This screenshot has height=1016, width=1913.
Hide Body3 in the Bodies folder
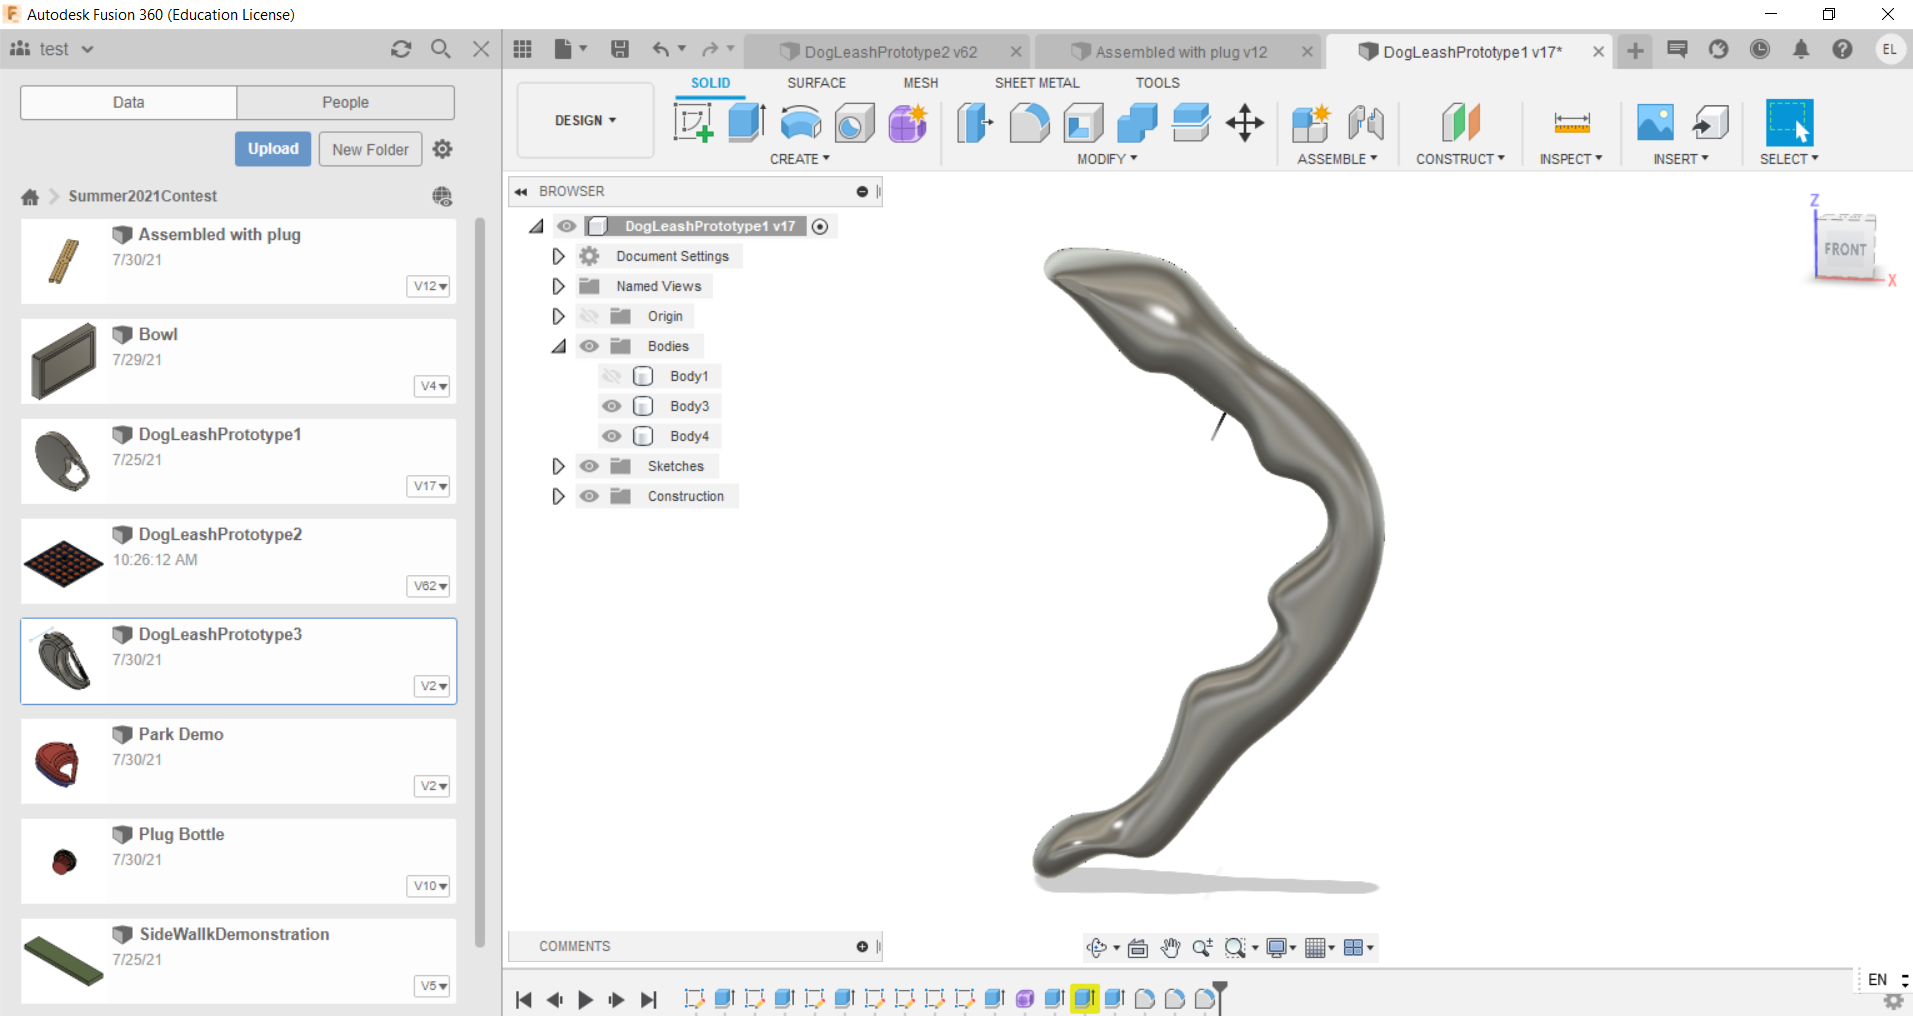pyautogui.click(x=612, y=406)
